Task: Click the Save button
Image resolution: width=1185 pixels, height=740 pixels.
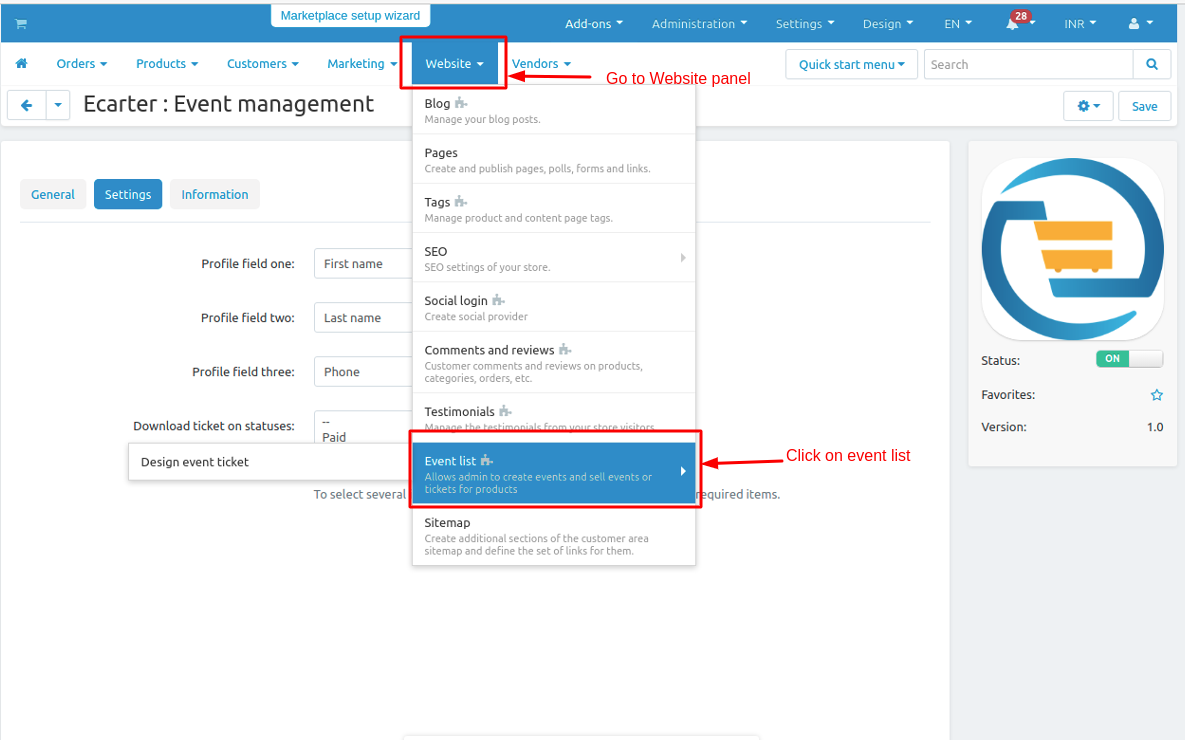Action: (x=1144, y=106)
